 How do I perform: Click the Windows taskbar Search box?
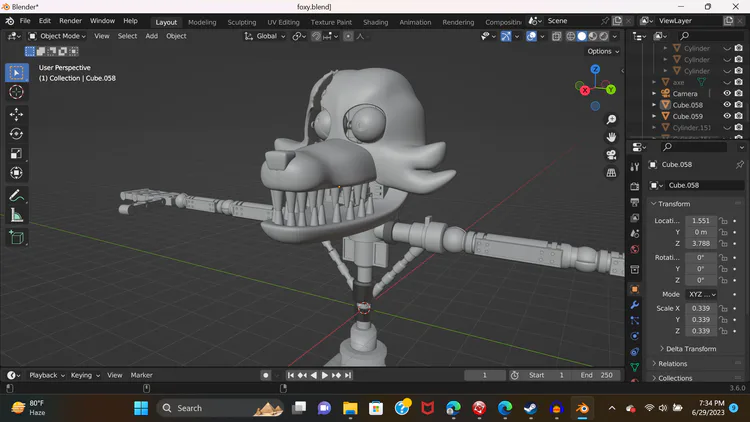tap(221, 408)
